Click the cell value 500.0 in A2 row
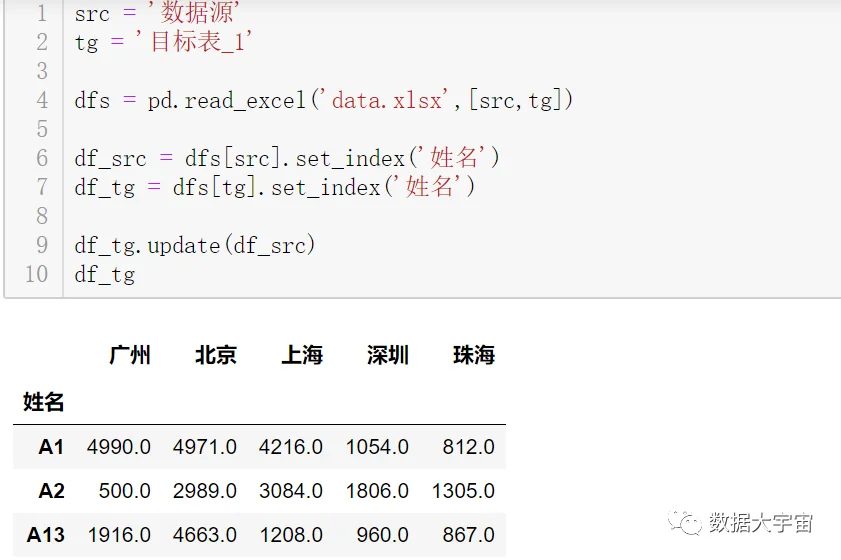 click(124, 491)
